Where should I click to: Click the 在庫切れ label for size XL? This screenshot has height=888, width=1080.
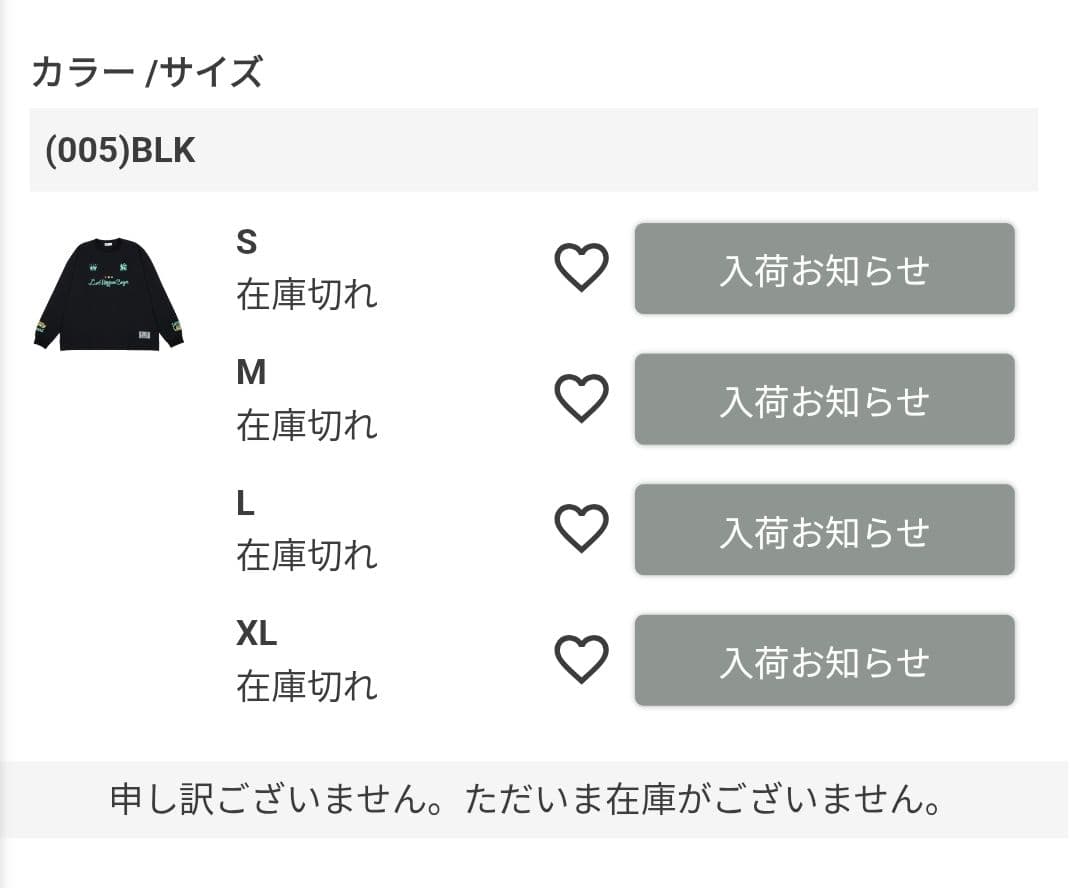306,687
